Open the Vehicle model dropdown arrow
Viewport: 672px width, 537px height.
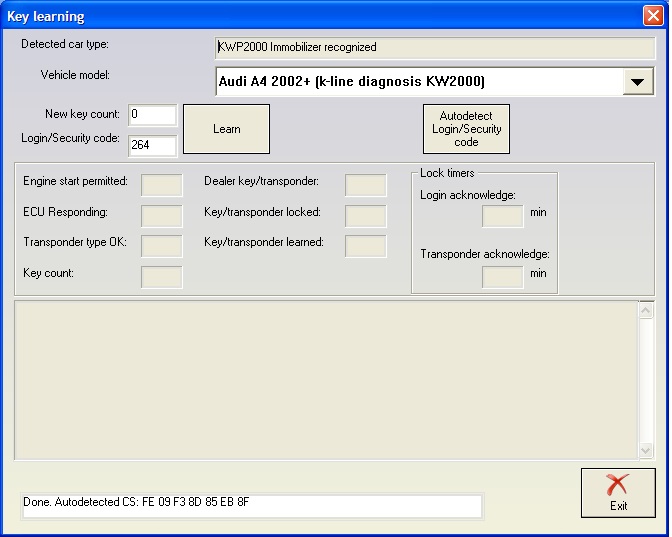click(x=638, y=81)
